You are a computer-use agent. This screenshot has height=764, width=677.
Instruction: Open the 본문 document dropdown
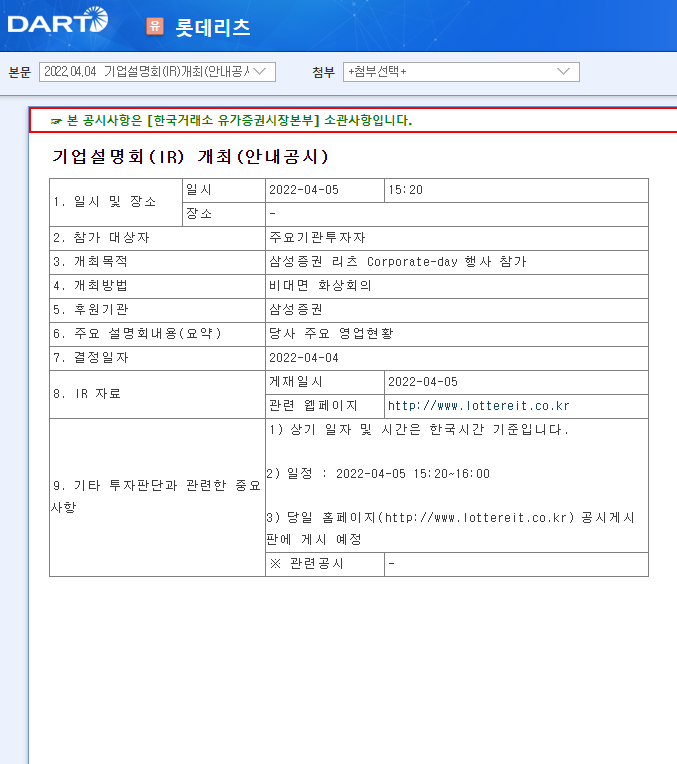(x=157, y=72)
